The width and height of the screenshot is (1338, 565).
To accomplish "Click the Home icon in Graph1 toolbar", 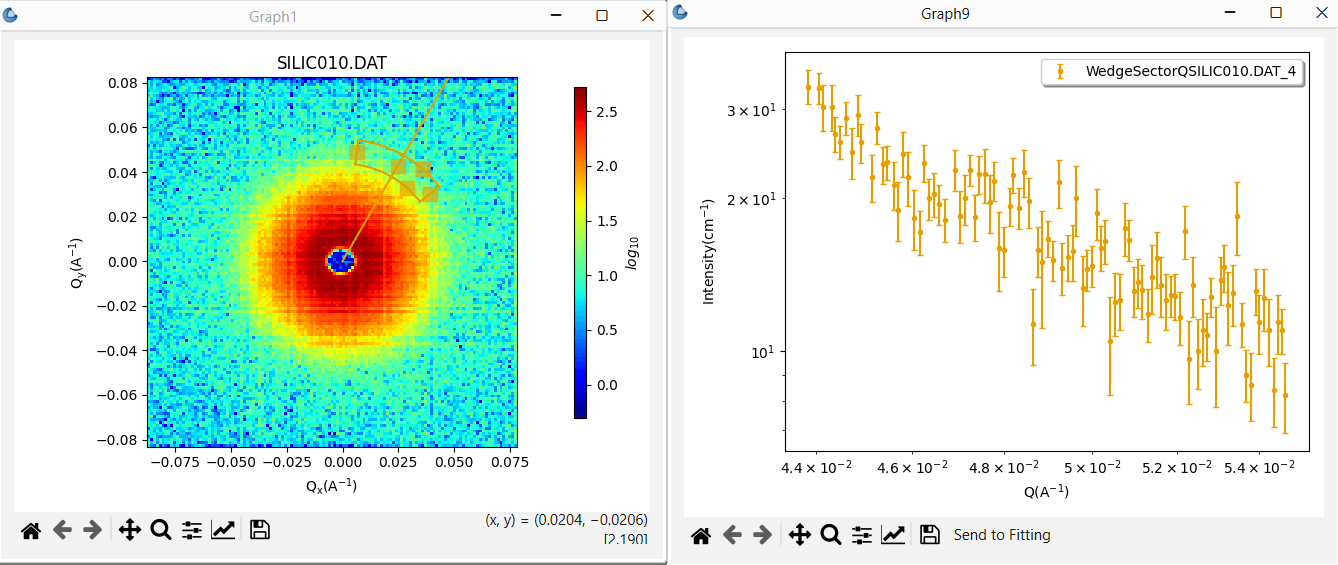I will click(31, 530).
